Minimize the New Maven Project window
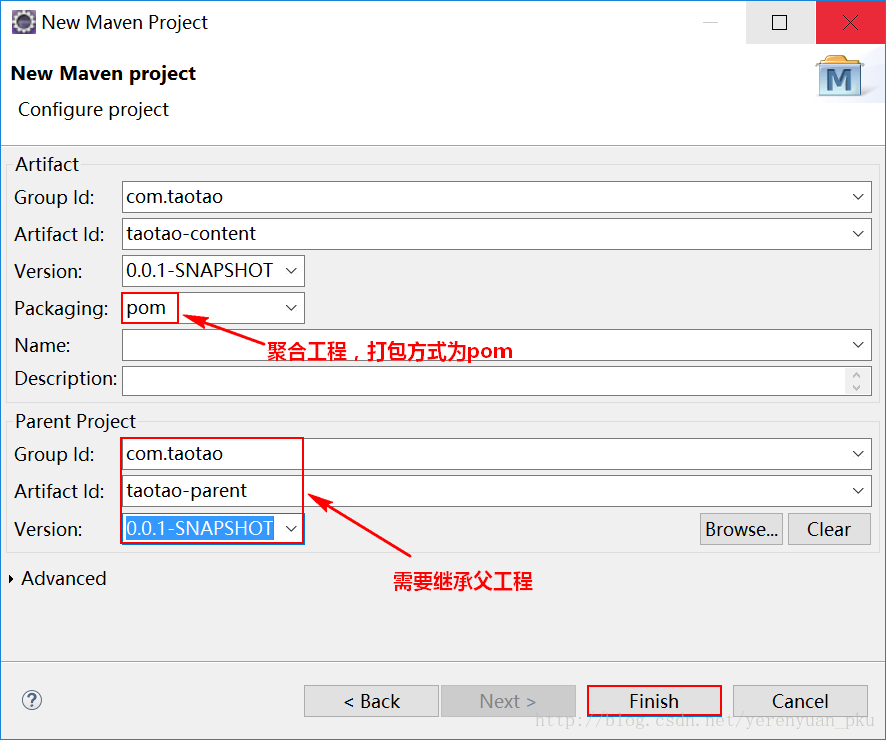The width and height of the screenshot is (886, 740). [710, 23]
